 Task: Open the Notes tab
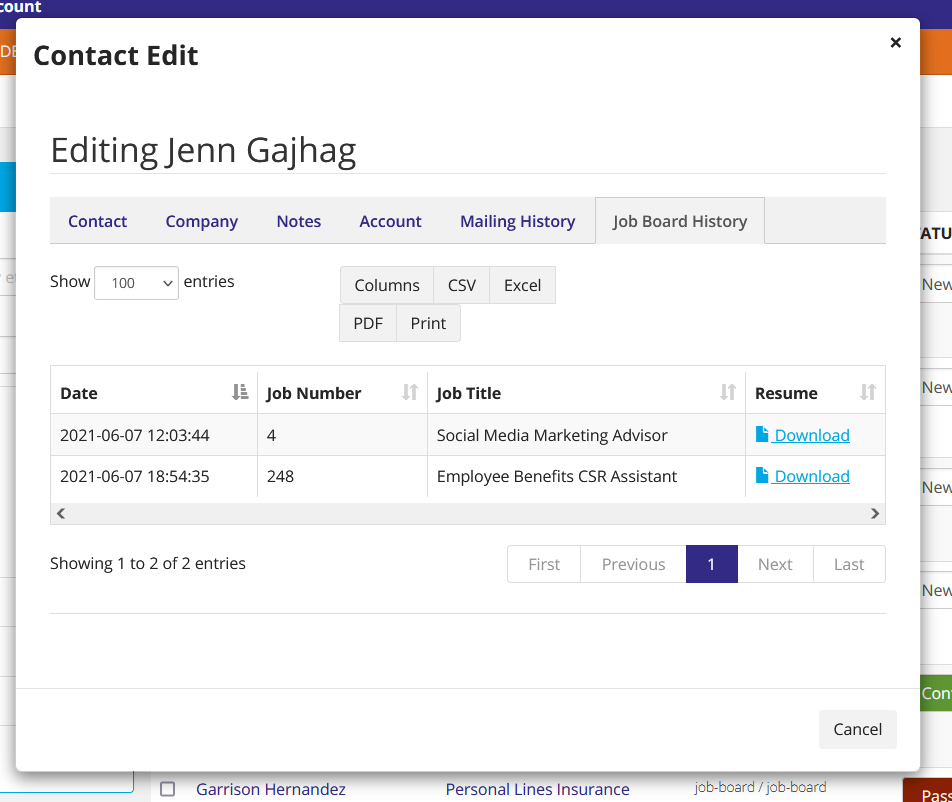click(299, 221)
